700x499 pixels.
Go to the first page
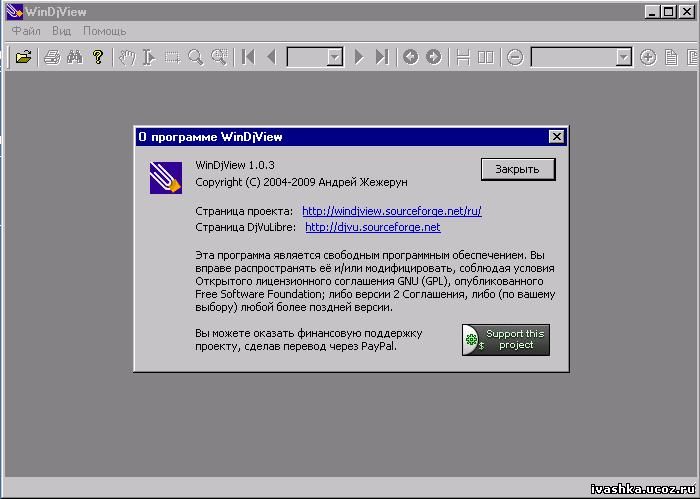point(248,57)
